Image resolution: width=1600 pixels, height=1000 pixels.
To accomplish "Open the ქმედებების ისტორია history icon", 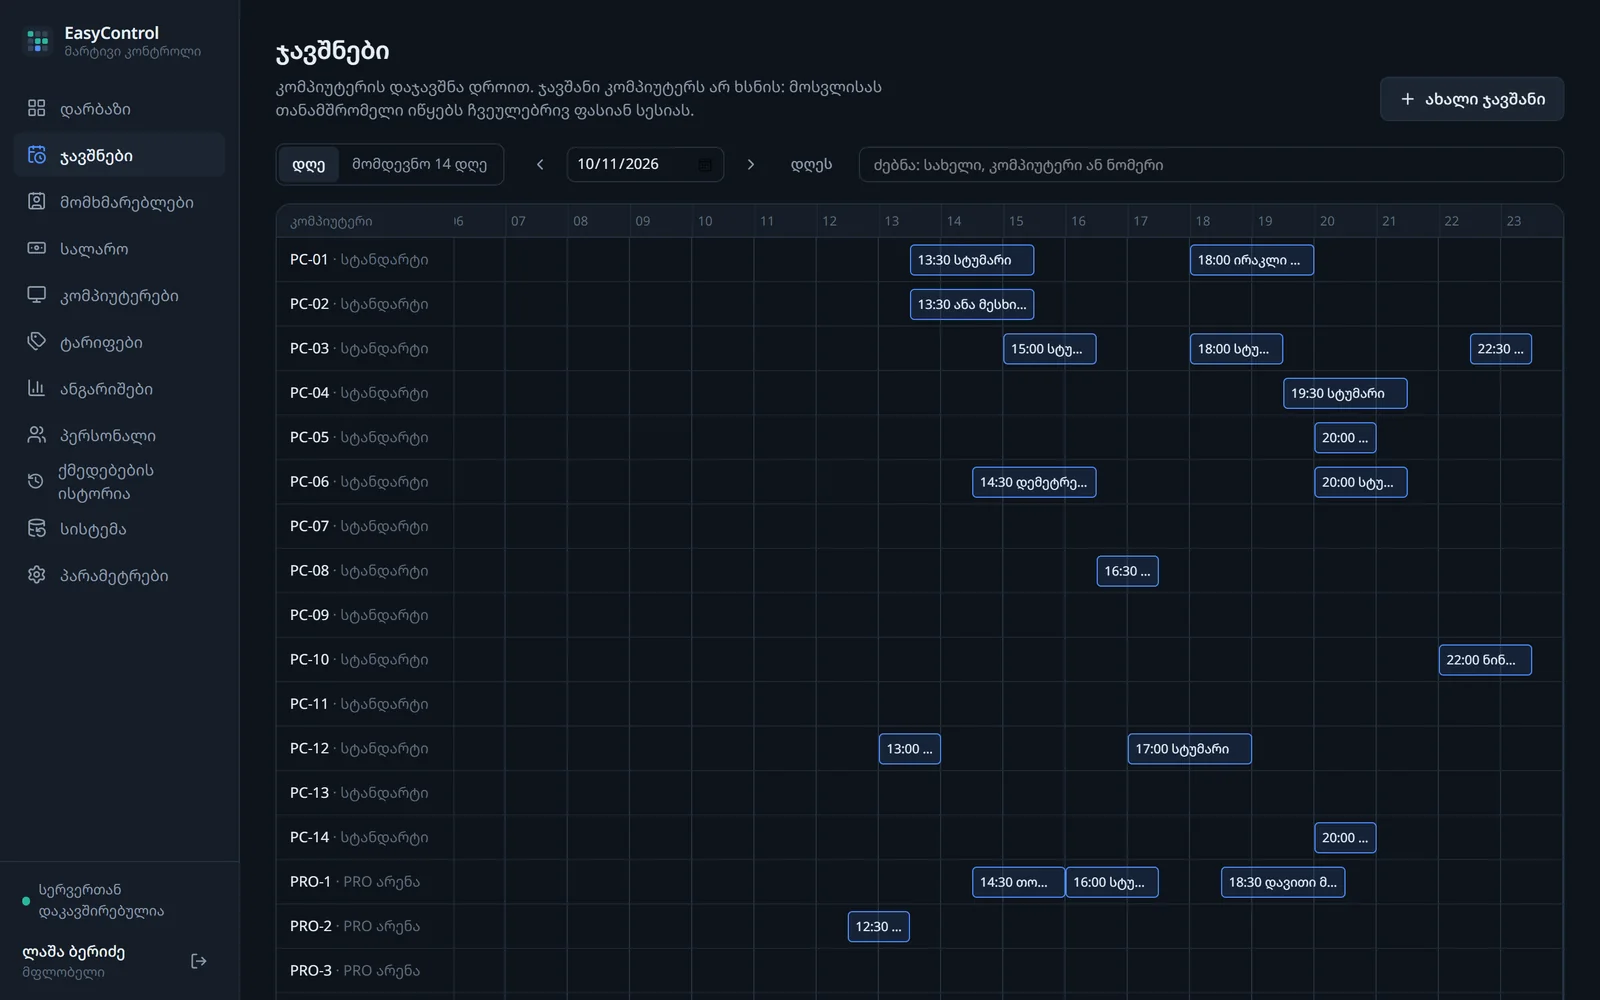I will (x=35, y=481).
